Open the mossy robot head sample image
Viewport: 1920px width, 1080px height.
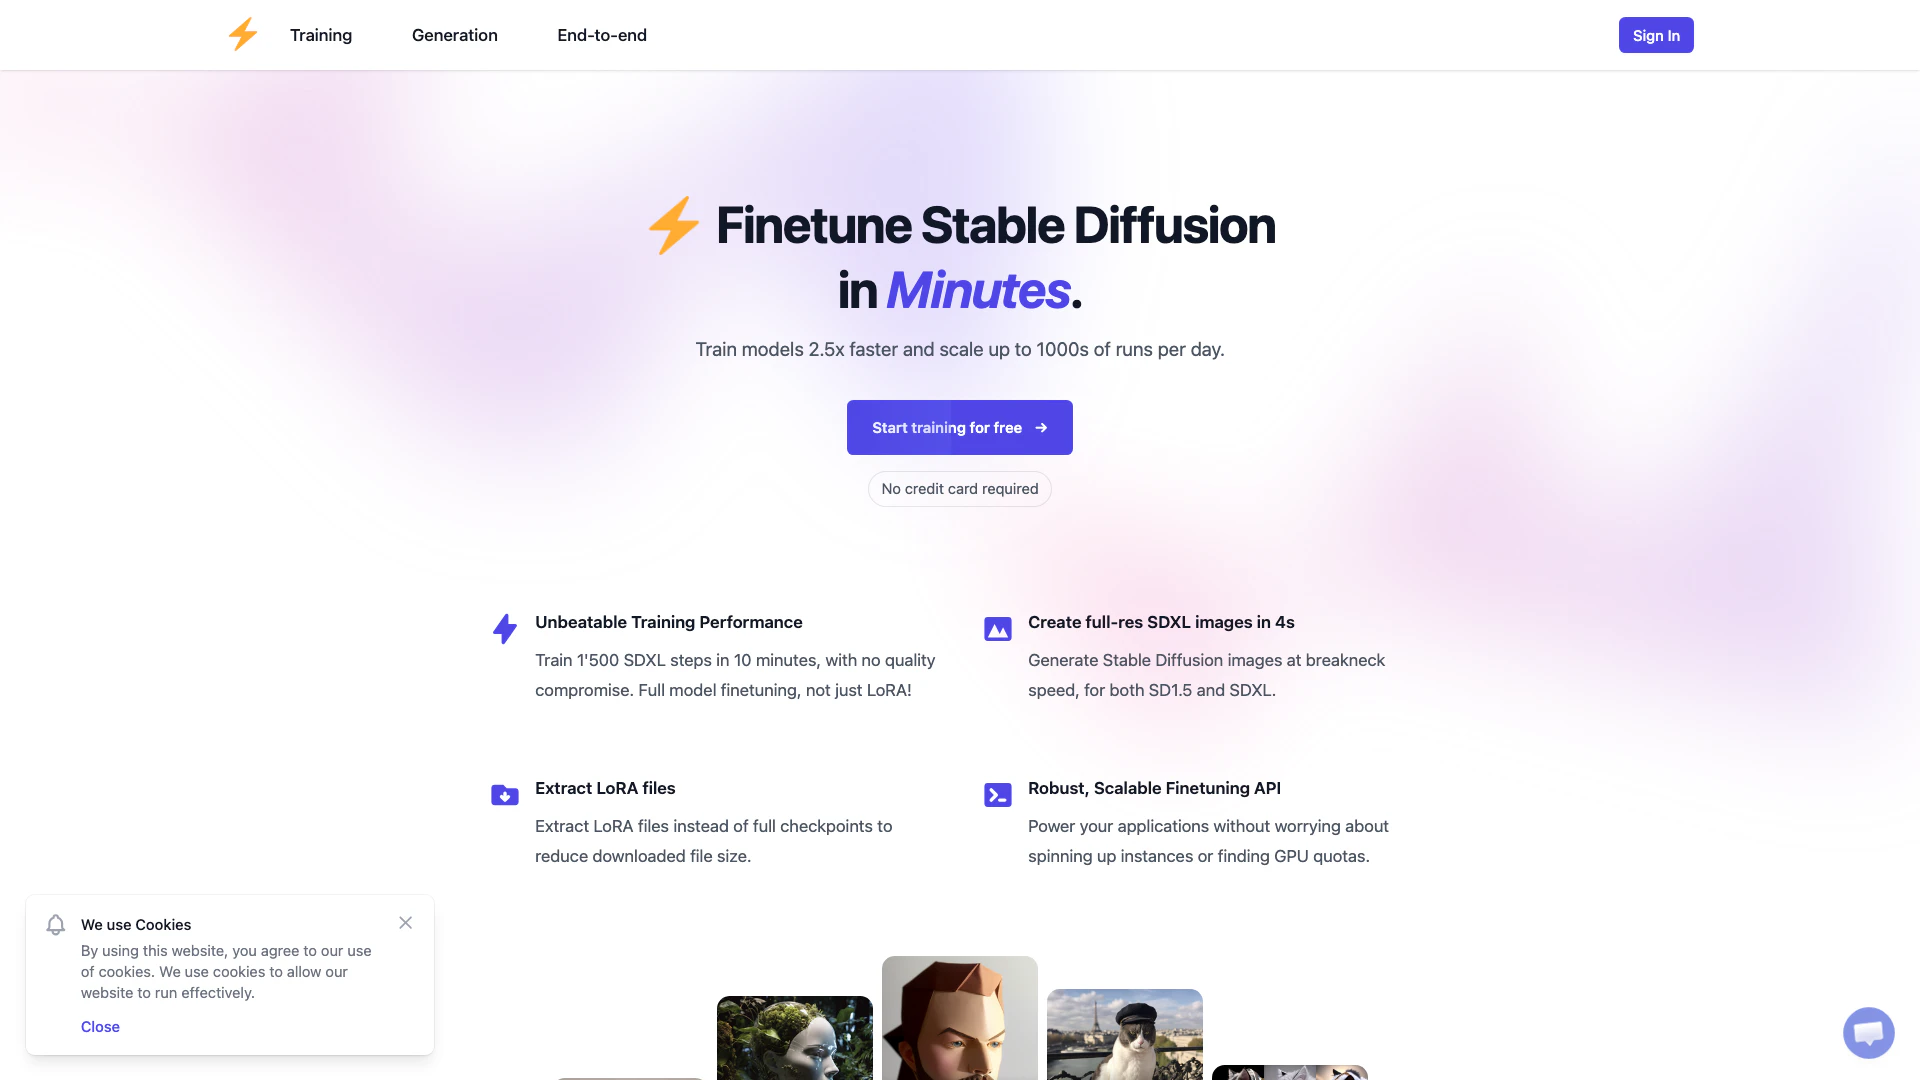pyautogui.click(x=794, y=1038)
